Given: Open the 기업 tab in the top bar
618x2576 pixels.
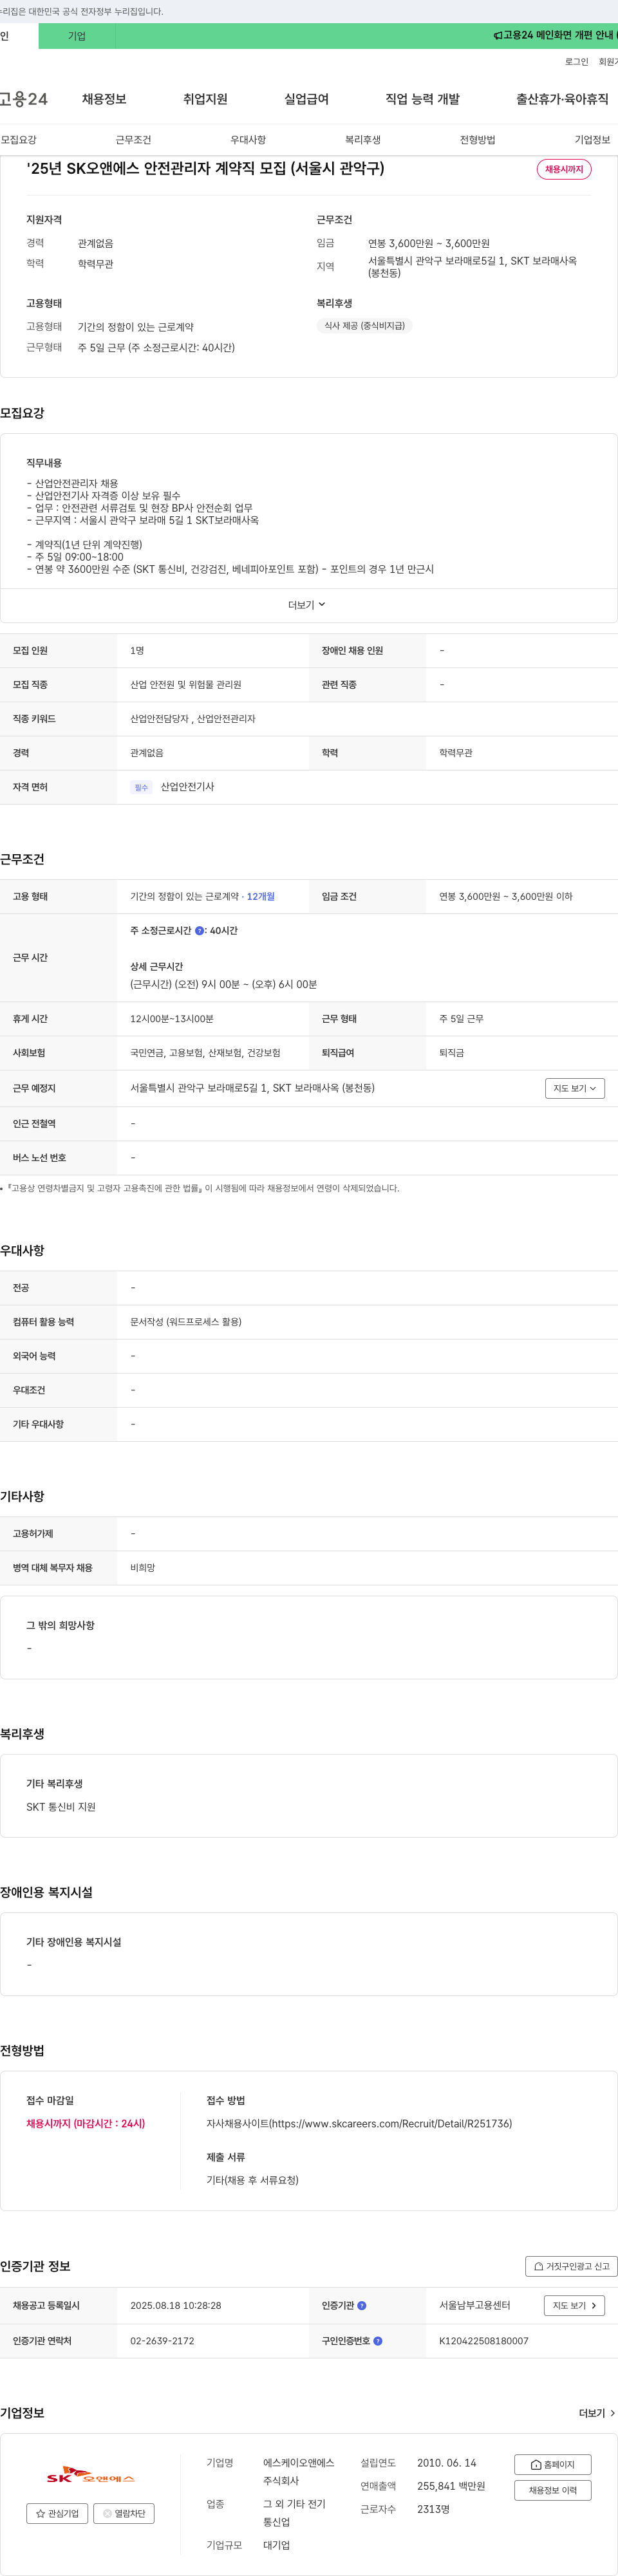Looking at the screenshot, I should pos(77,36).
